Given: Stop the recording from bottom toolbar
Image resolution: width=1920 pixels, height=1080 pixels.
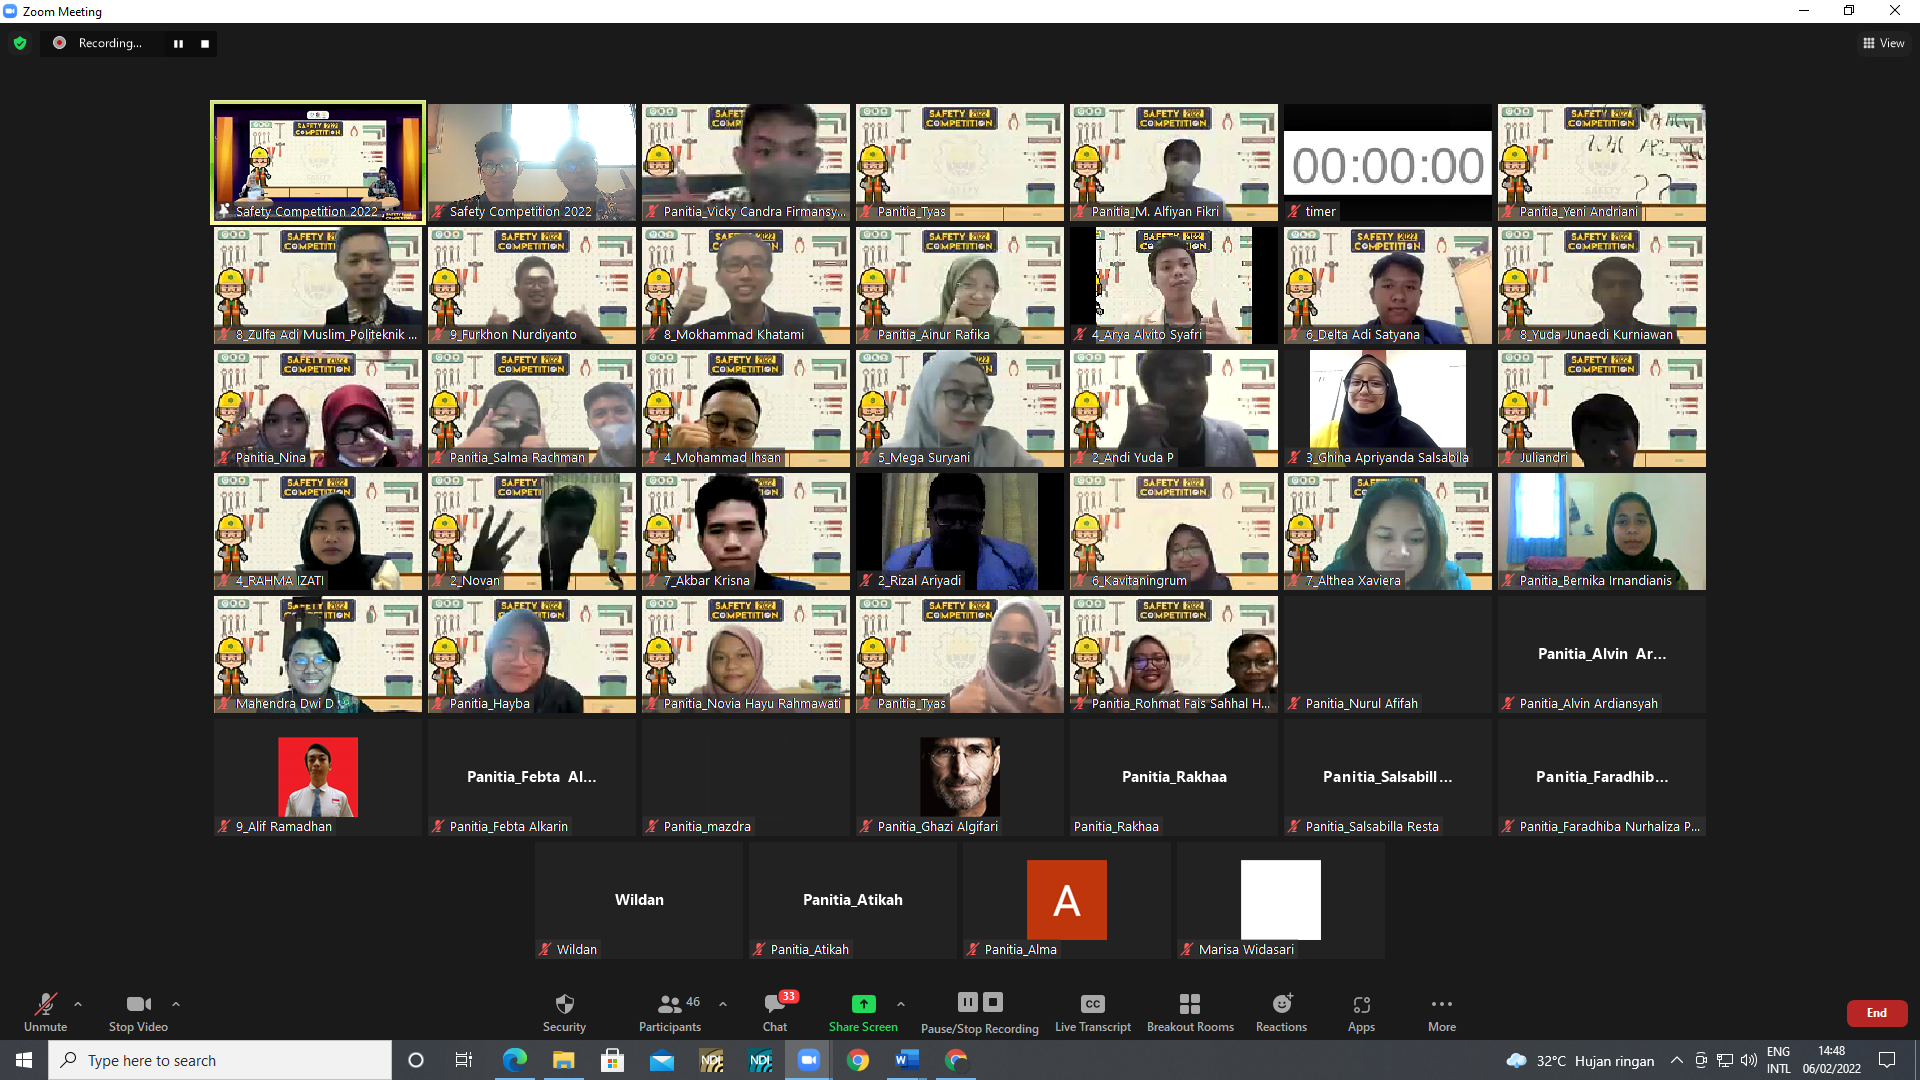Looking at the screenshot, I should pyautogui.click(x=992, y=1002).
